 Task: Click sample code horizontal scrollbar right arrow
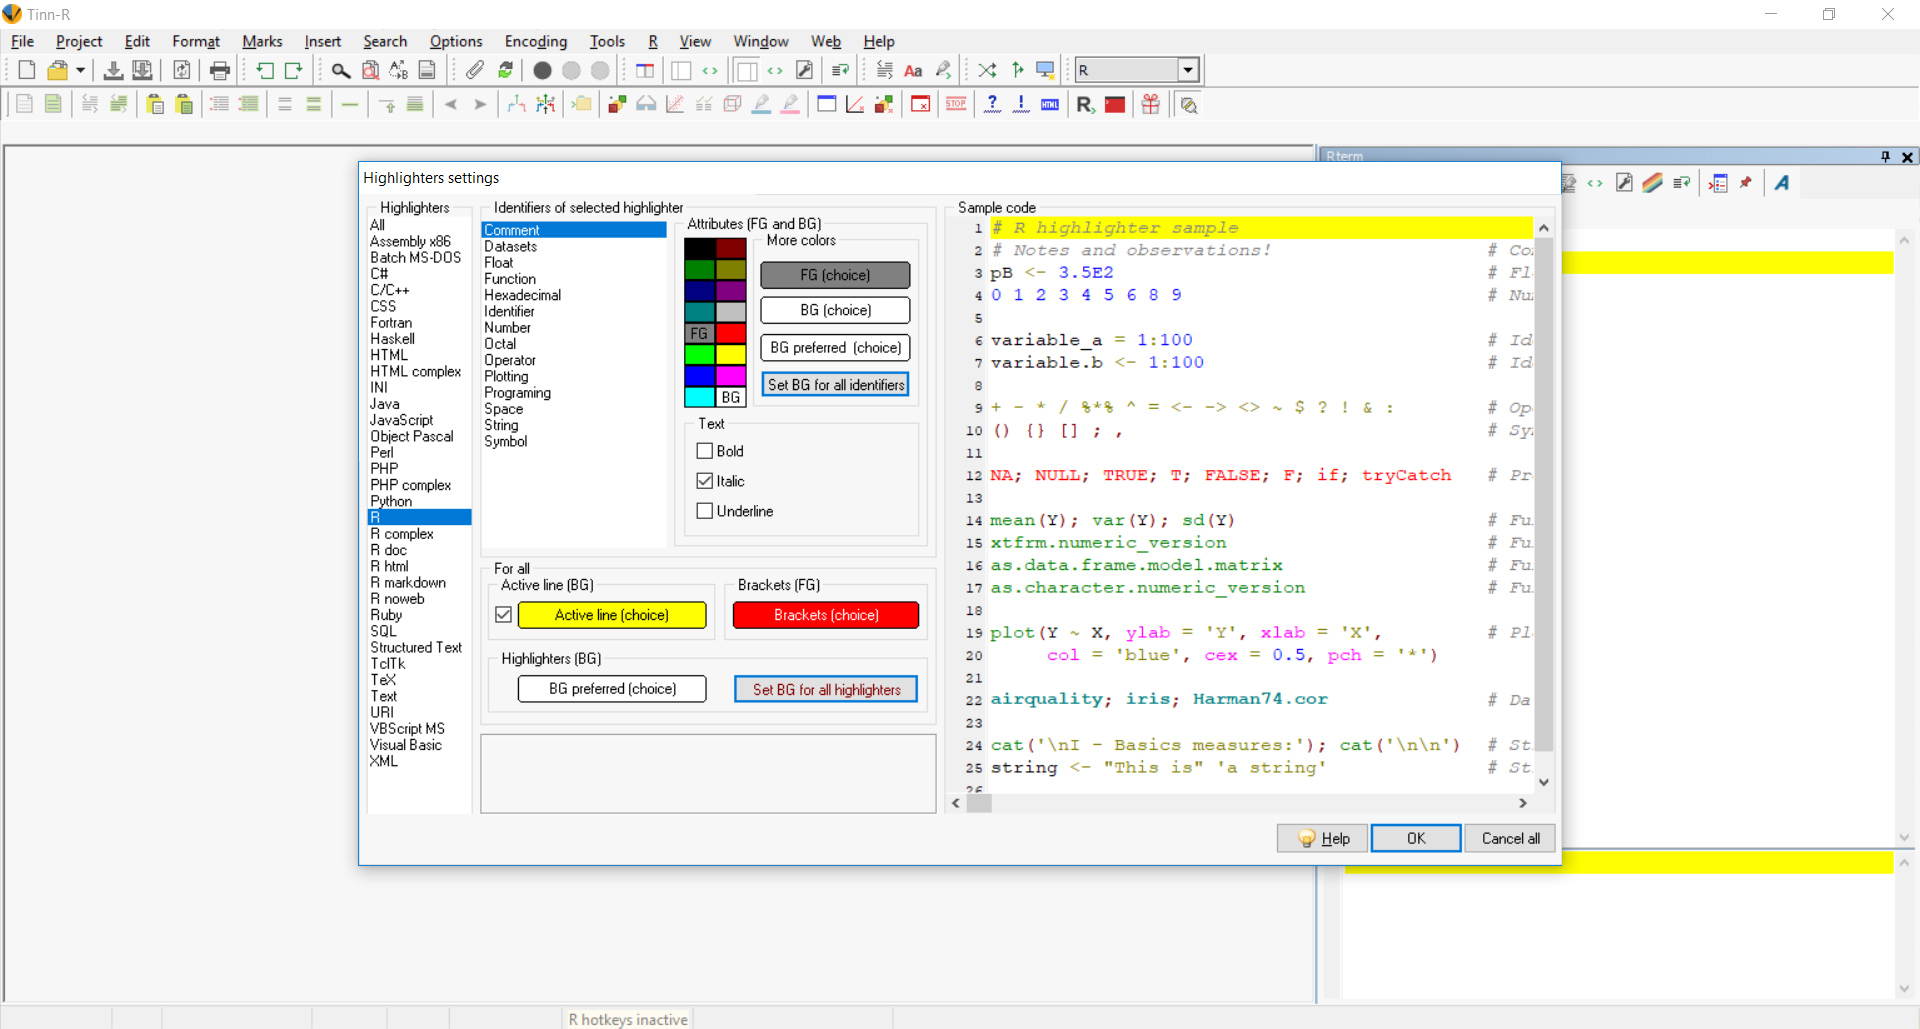coord(1523,803)
